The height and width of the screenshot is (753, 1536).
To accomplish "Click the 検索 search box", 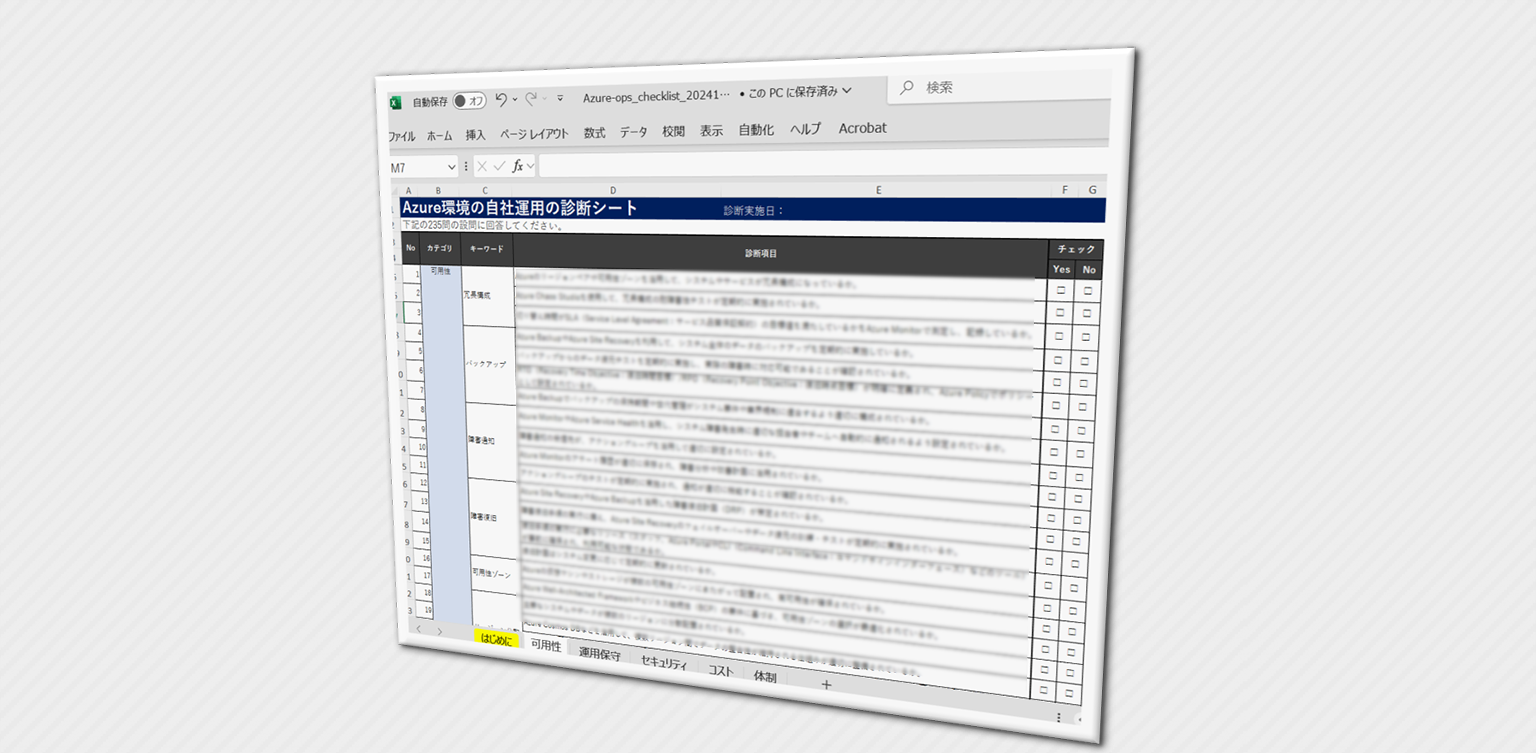I will 999,87.
